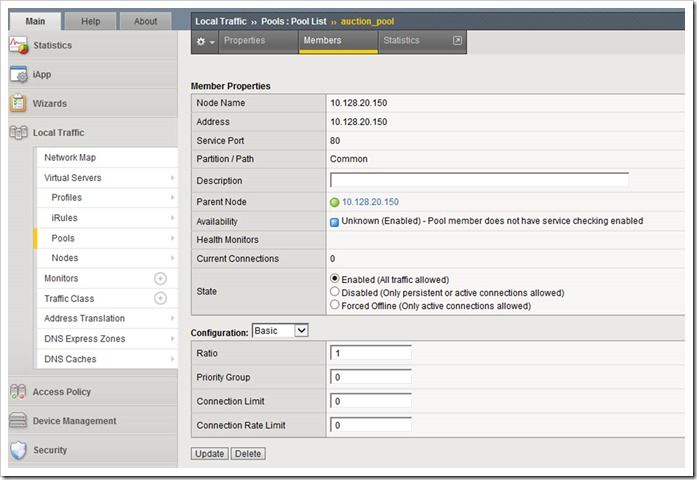
Task: Switch to the Properties tab
Action: (x=244, y=41)
